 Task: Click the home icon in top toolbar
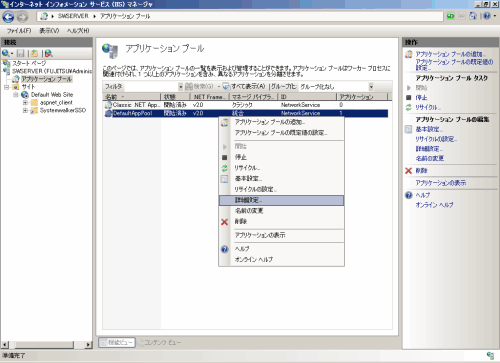coord(473,16)
